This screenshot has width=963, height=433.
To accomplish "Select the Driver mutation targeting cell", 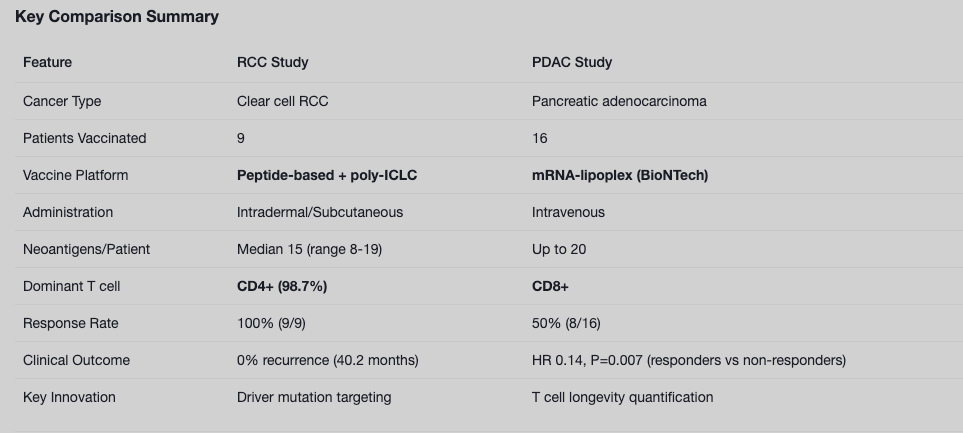I will [314, 397].
